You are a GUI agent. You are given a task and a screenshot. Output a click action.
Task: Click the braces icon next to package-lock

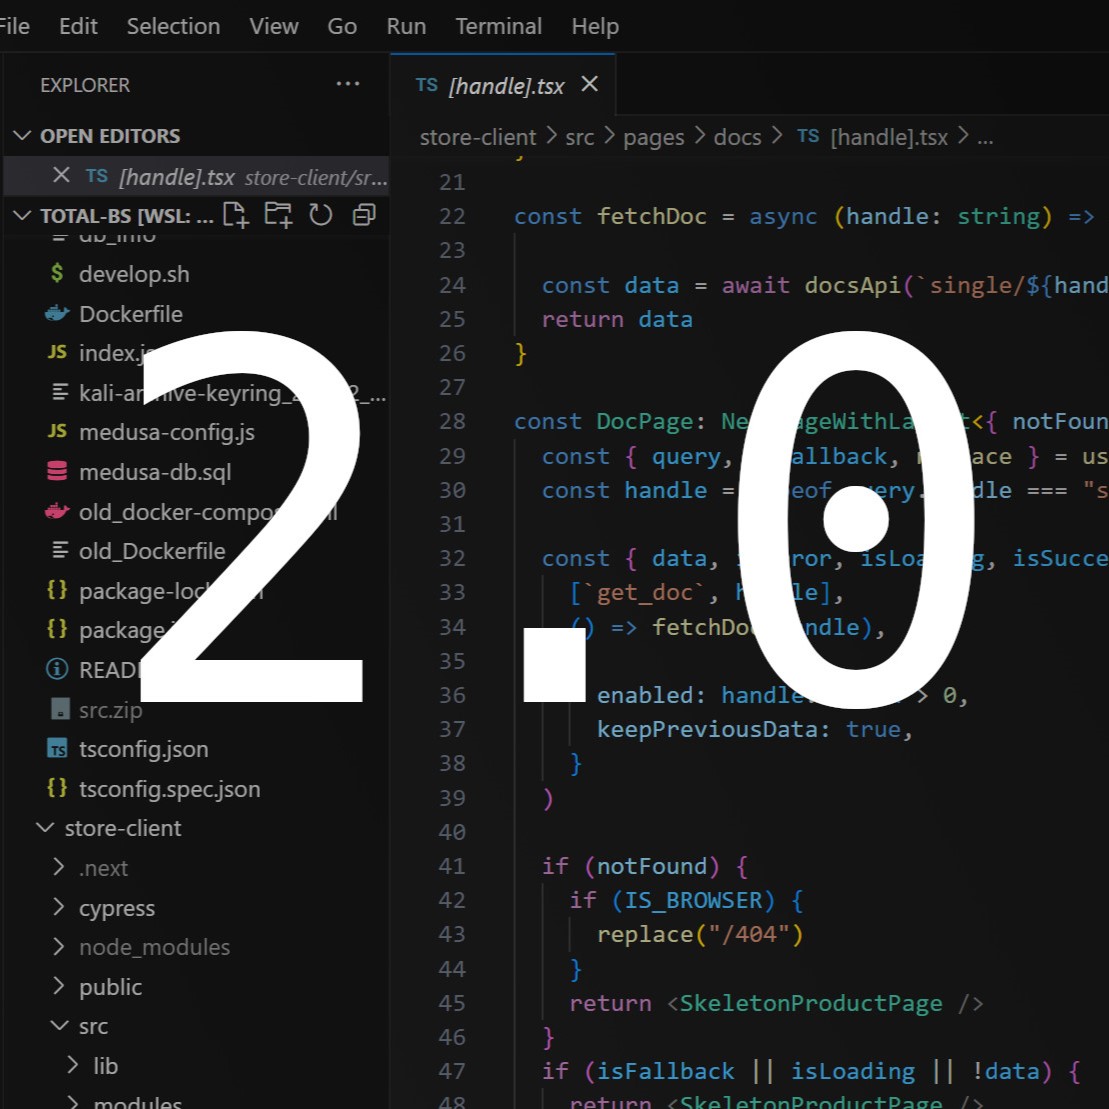56,590
